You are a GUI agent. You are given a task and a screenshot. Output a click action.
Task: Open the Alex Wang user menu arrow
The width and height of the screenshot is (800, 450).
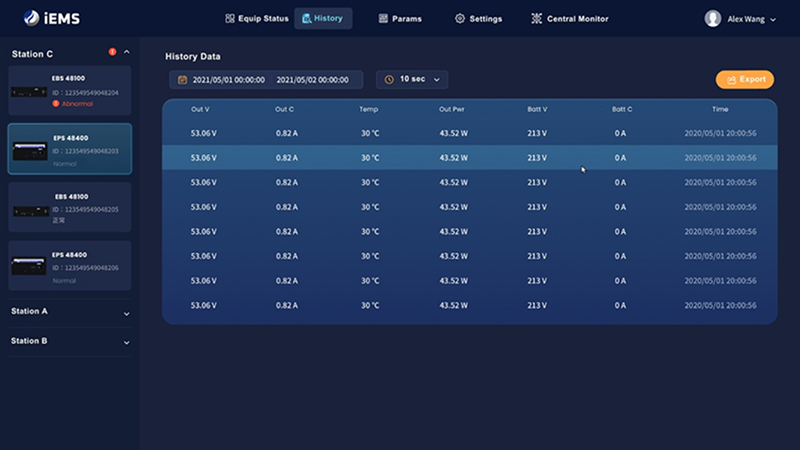pyautogui.click(x=773, y=19)
